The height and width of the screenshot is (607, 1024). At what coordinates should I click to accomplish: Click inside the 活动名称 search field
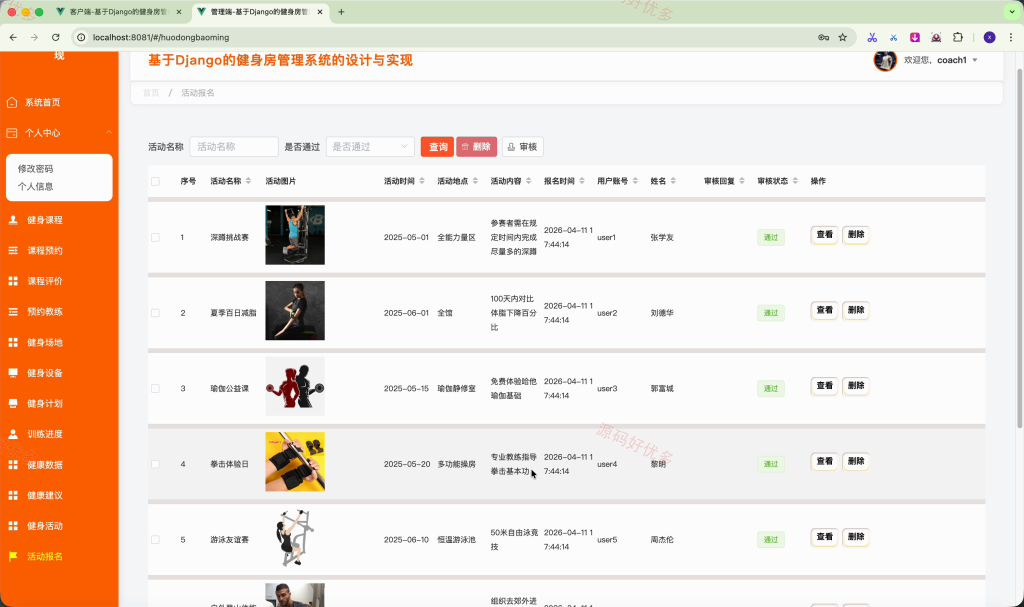point(234,147)
